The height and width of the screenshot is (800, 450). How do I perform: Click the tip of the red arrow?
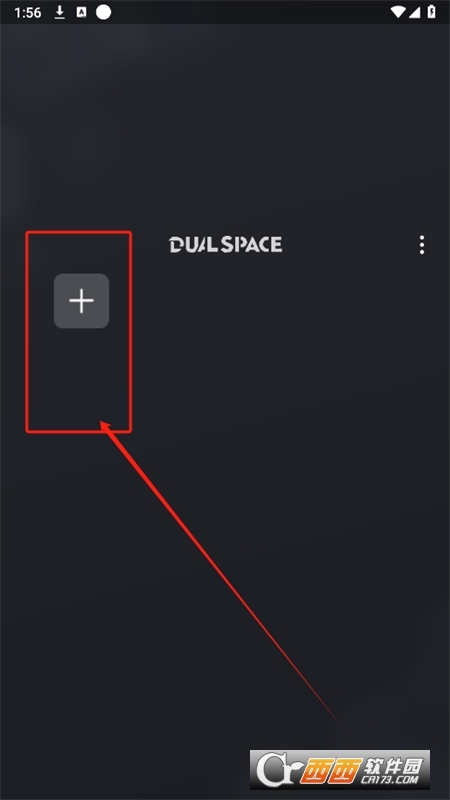click(x=102, y=423)
